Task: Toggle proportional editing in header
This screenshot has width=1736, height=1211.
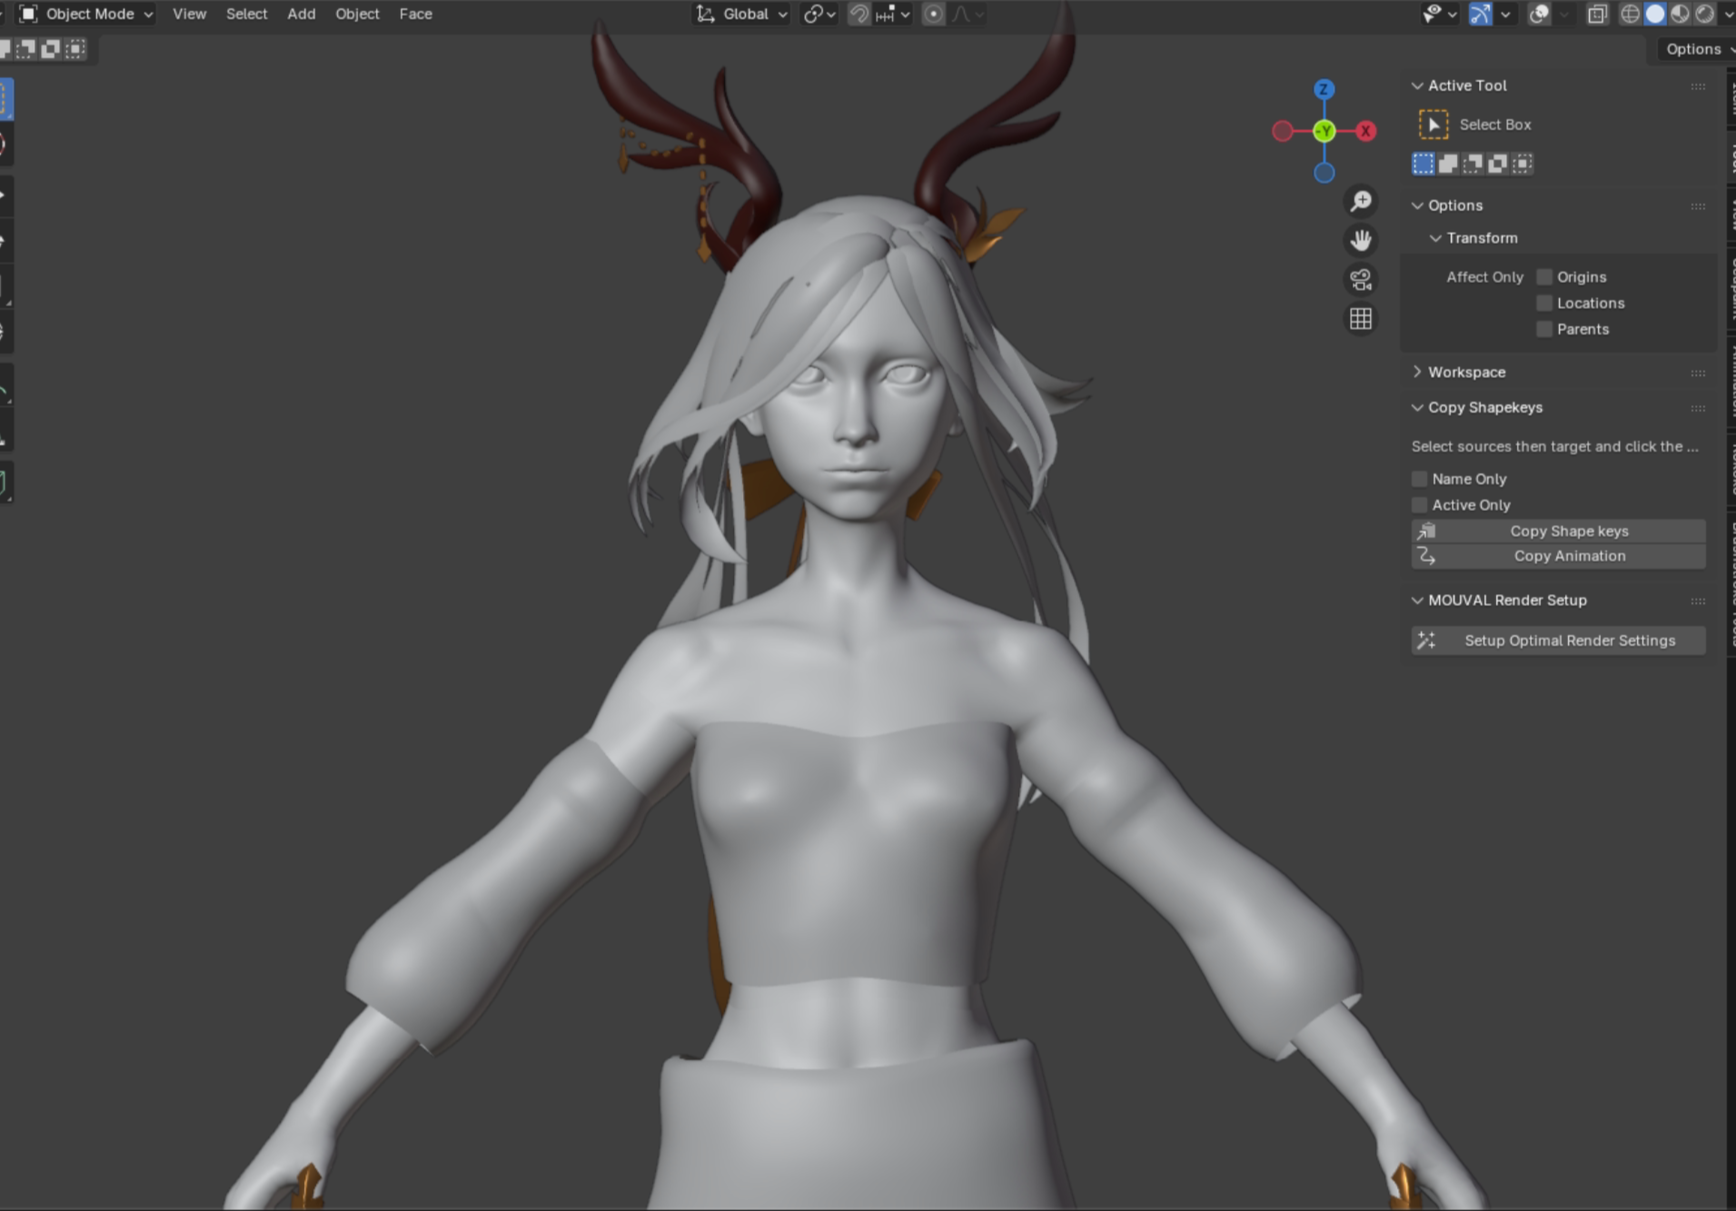Action: click(x=933, y=14)
